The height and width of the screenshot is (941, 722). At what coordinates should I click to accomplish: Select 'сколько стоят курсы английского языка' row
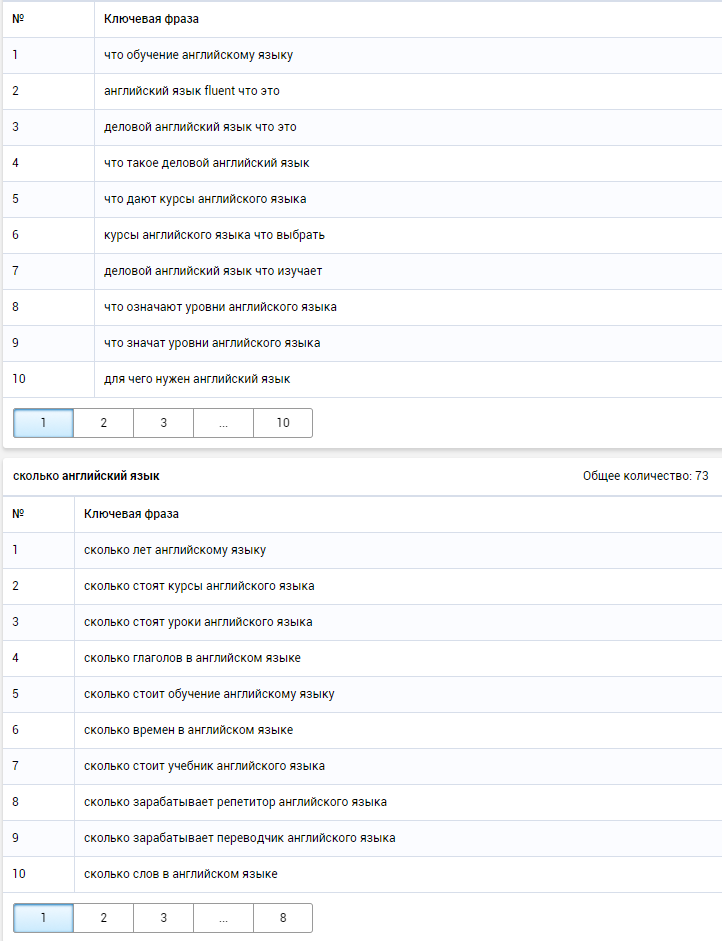tap(363, 586)
